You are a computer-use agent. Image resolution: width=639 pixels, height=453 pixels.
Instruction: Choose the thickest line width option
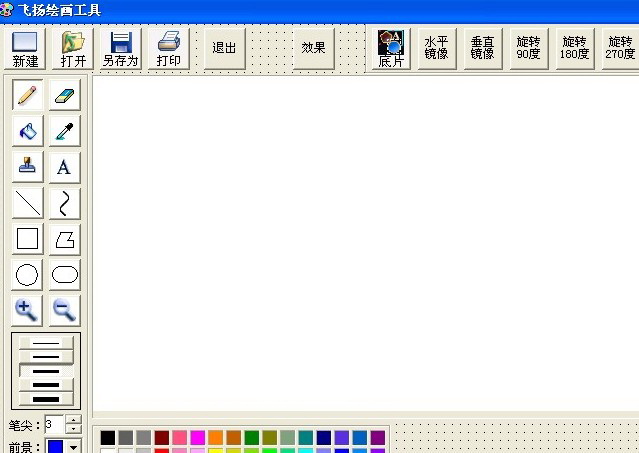click(46, 399)
